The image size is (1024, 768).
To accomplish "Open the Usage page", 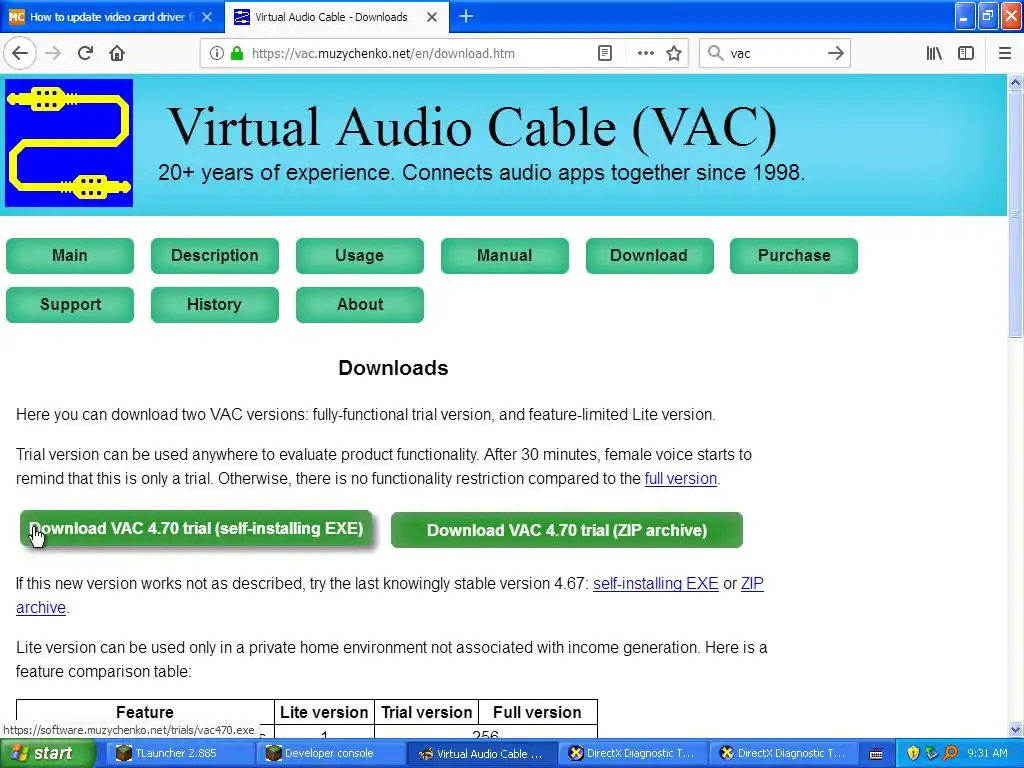I will (x=360, y=255).
